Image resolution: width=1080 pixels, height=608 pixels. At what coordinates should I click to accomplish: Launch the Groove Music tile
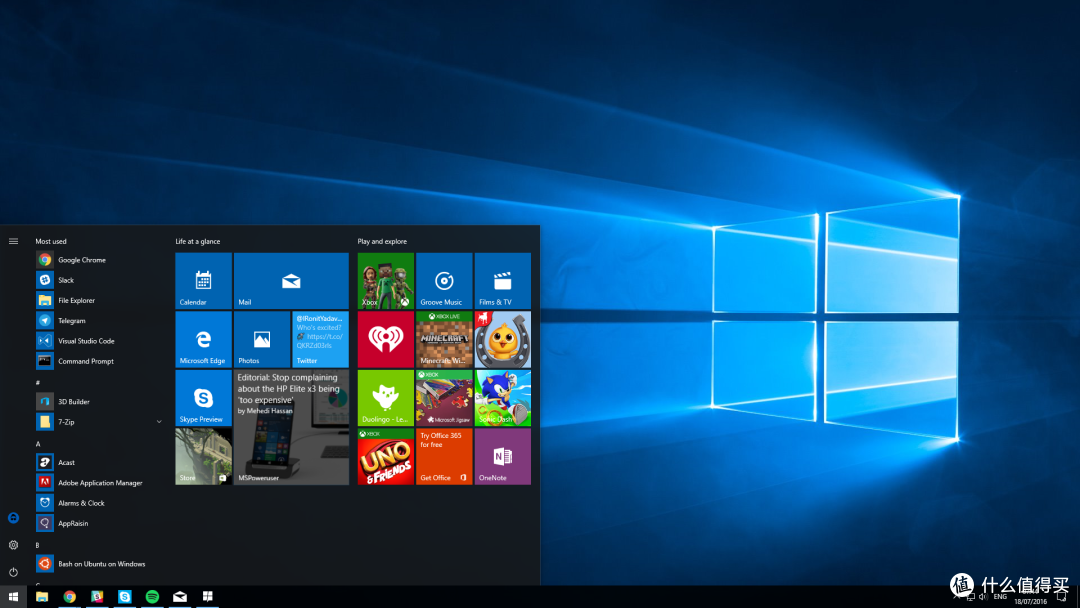click(444, 280)
